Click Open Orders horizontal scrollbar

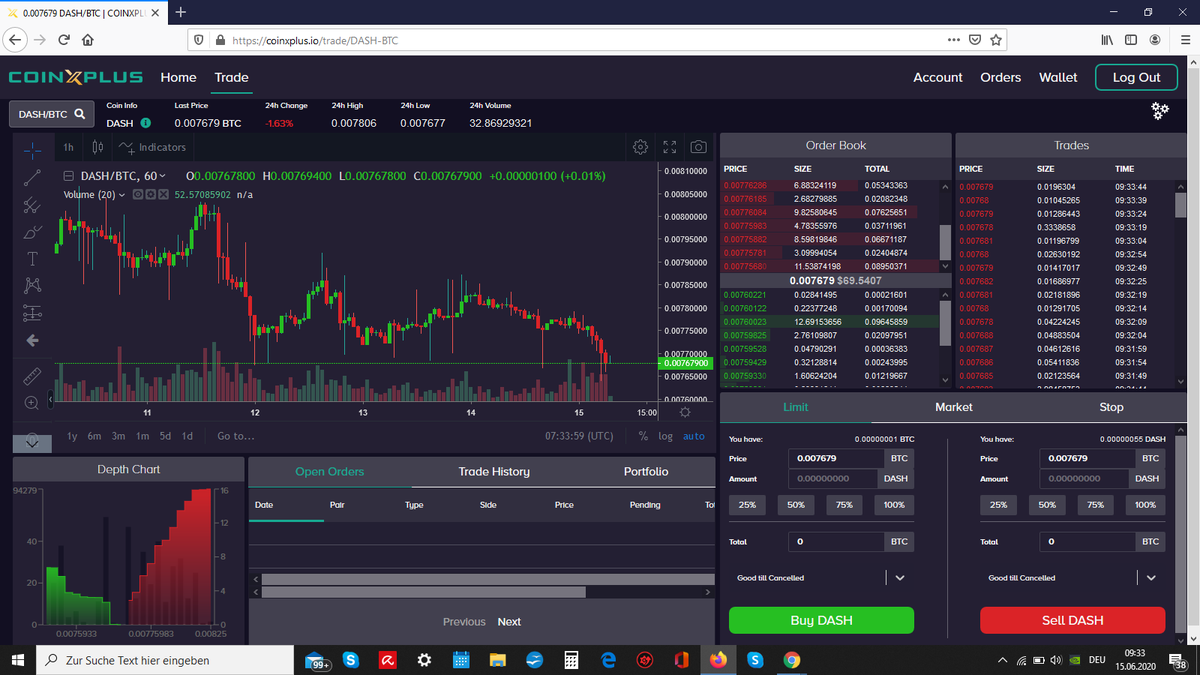[x=423, y=591]
